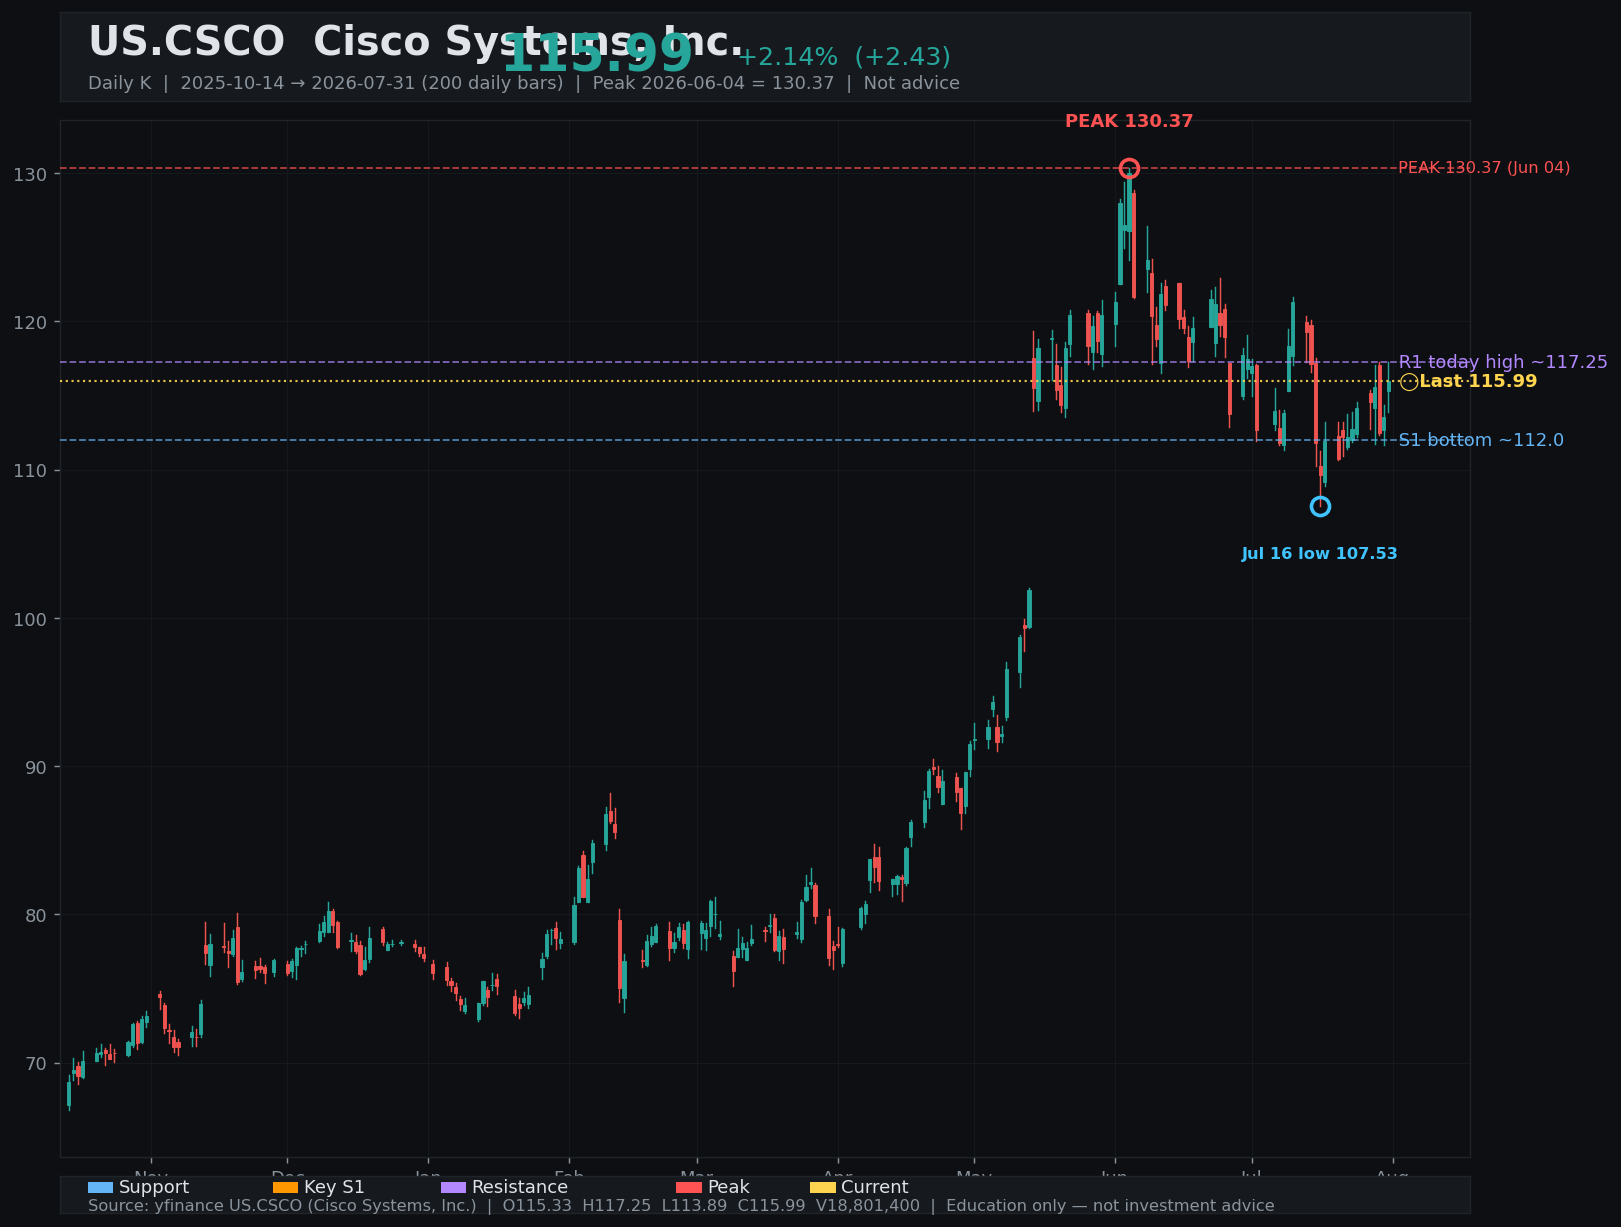Click the yellow Last price circle marker

1409,382
